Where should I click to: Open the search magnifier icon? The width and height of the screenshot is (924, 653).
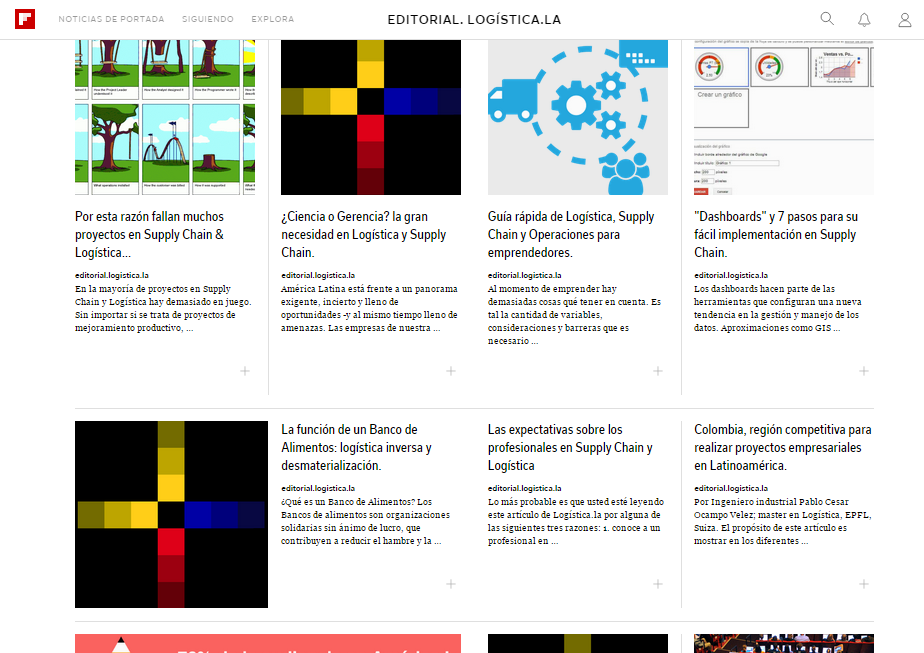point(827,19)
